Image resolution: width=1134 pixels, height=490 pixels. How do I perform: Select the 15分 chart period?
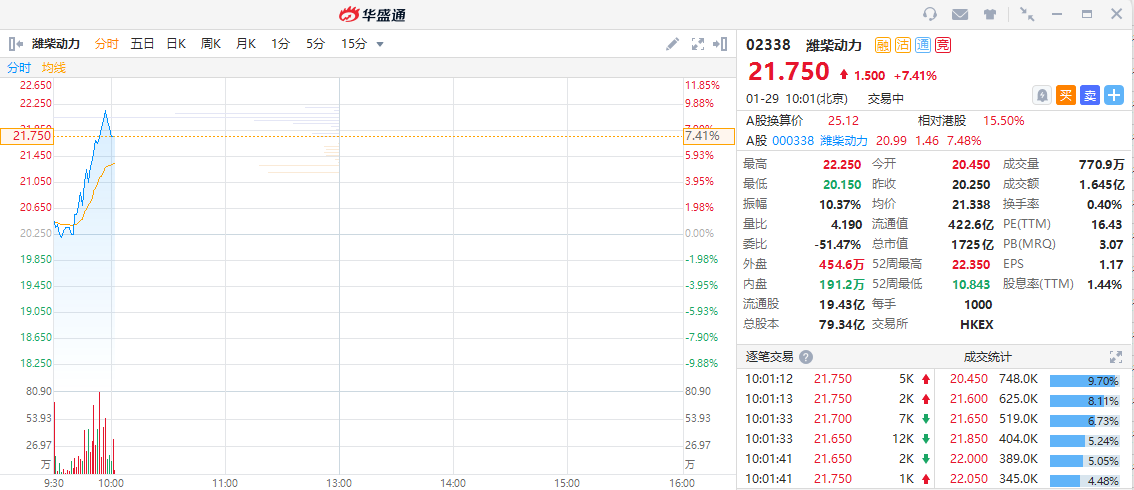(x=354, y=44)
